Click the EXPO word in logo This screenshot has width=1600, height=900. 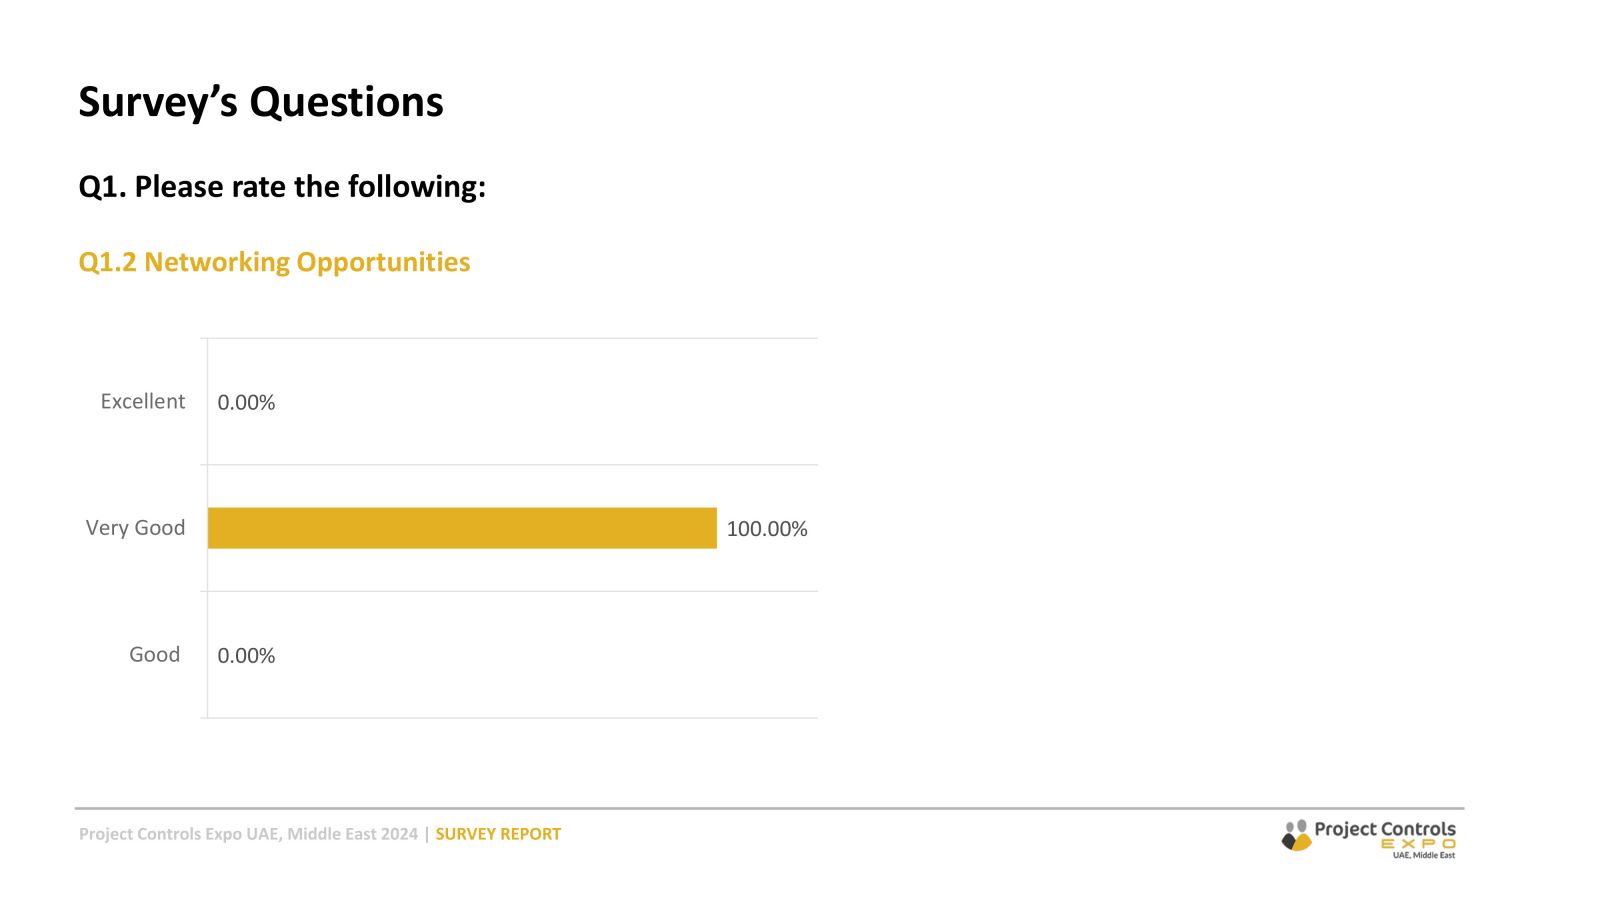pos(1418,844)
